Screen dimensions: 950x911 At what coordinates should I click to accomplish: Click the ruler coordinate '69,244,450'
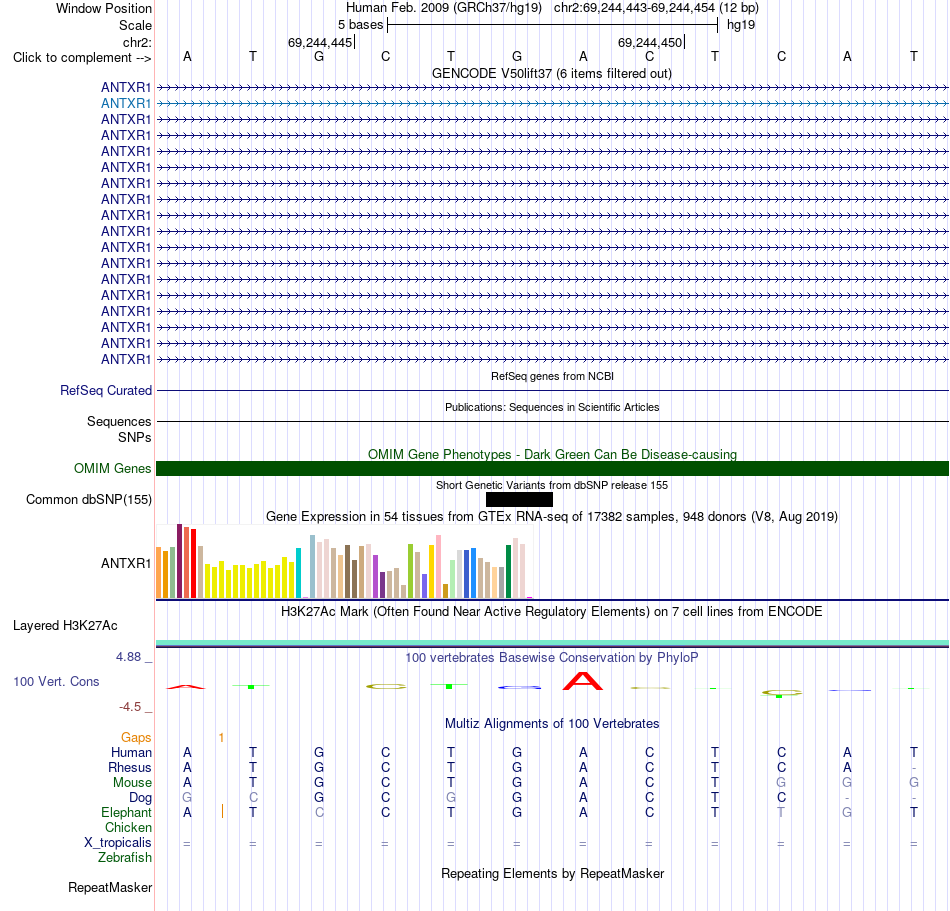(649, 42)
